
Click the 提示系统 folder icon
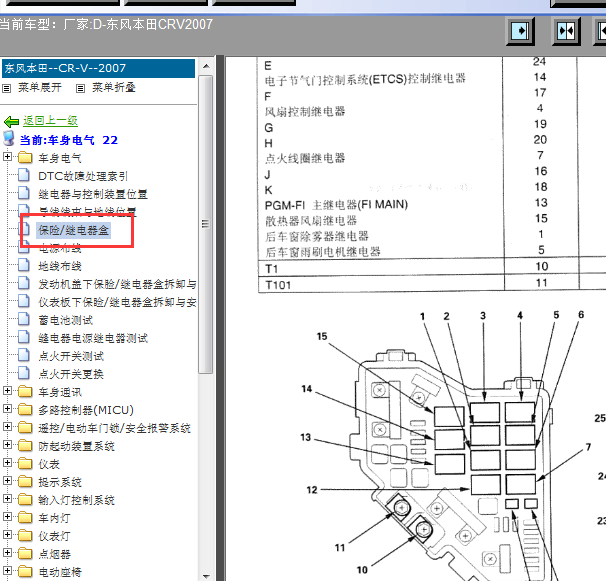(x=25, y=482)
